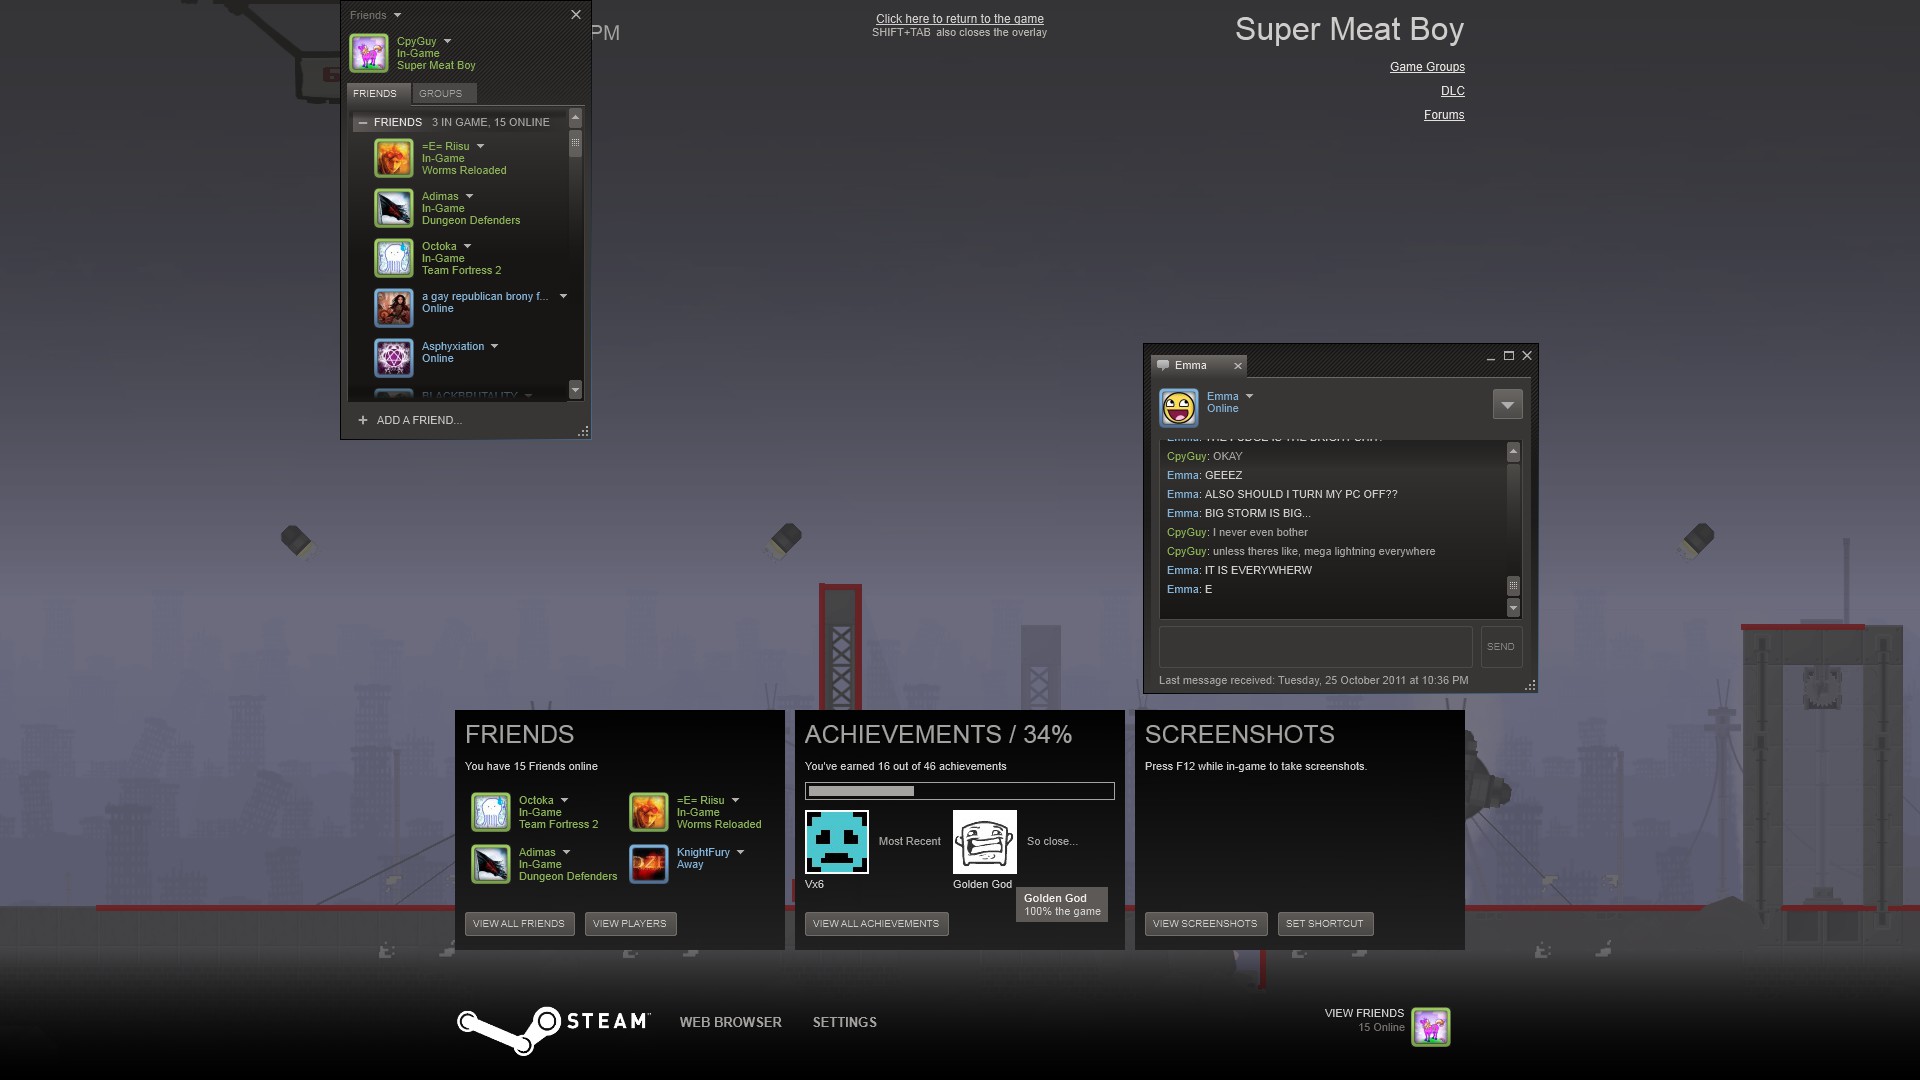Click the plus icon beside Add a Friend
The image size is (1920, 1080).
pos(363,420)
